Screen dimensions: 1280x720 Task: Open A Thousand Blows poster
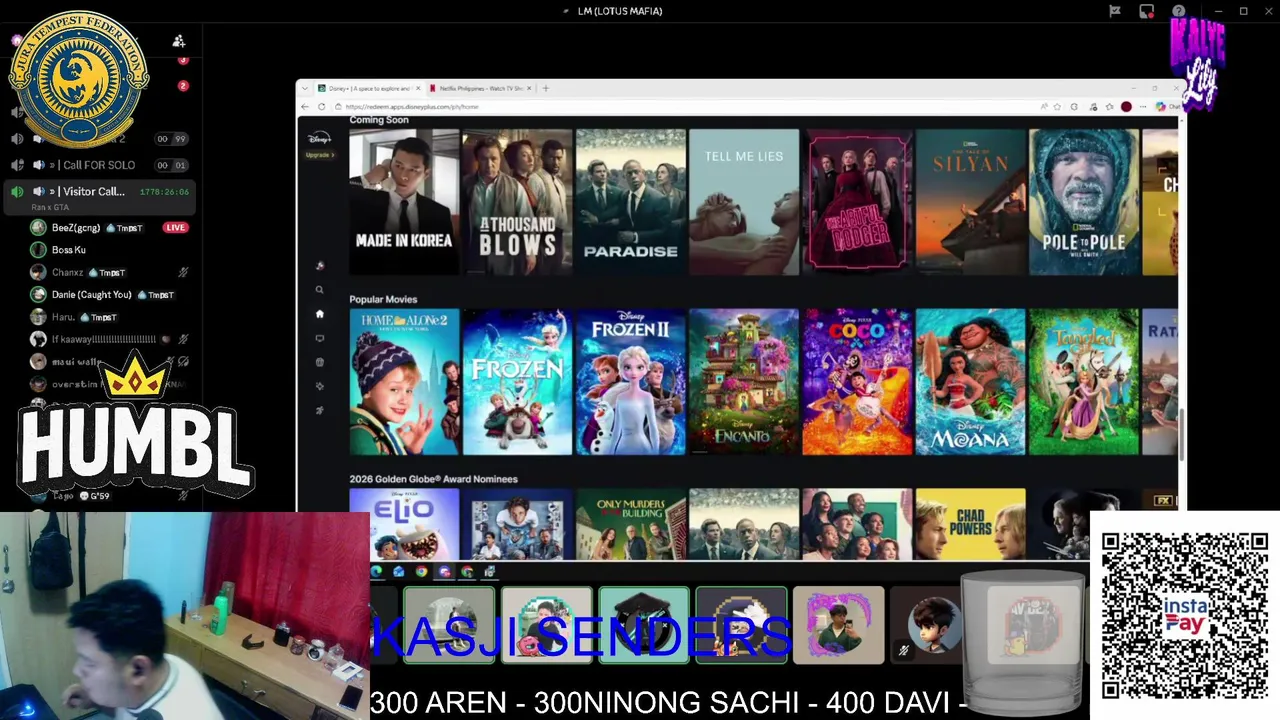click(517, 201)
